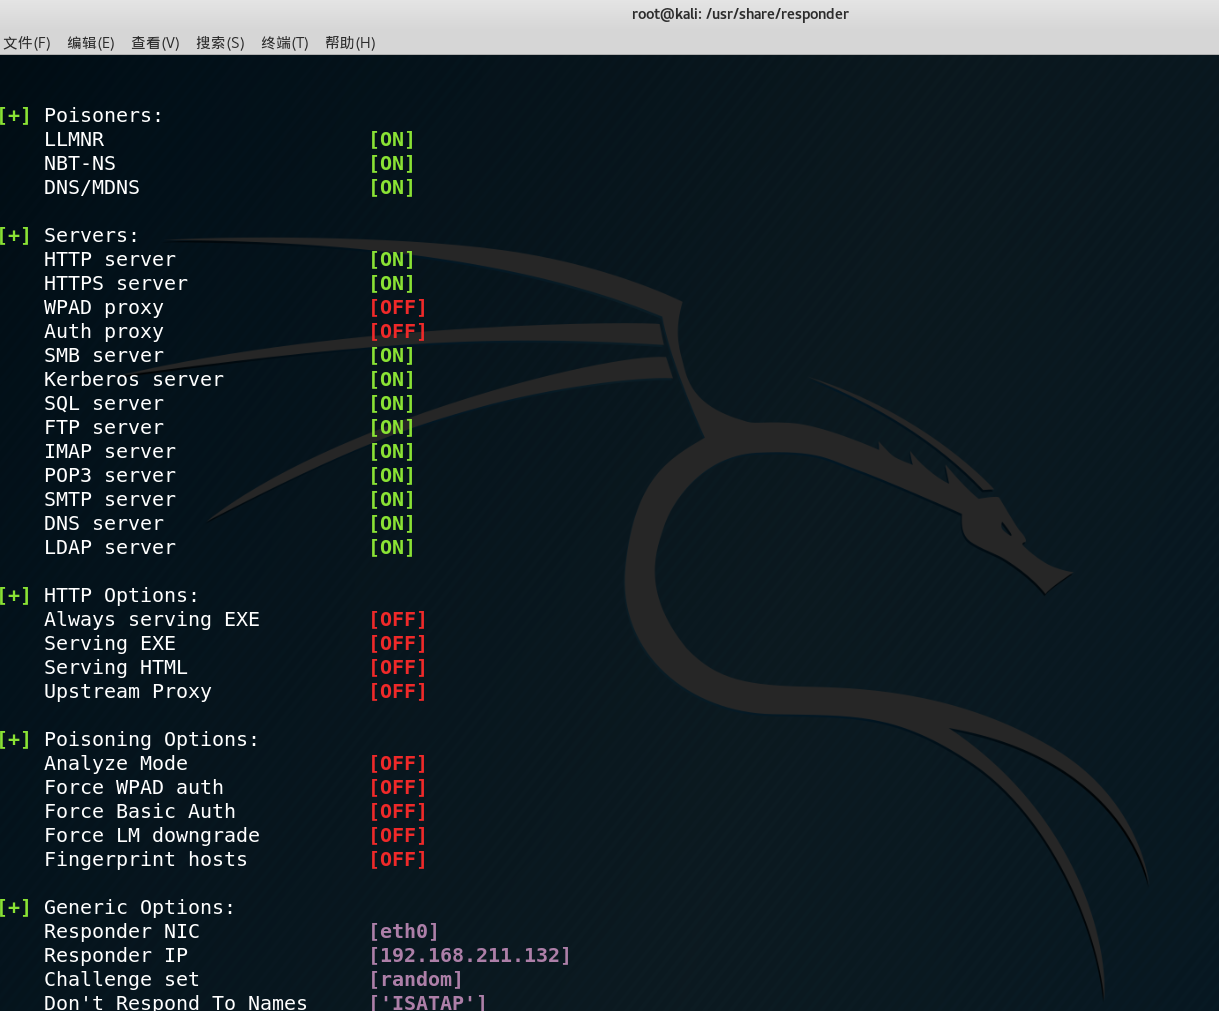1219x1011 pixels.
Task: Select the Serving HTML line
Action: [x=116, y=668]
